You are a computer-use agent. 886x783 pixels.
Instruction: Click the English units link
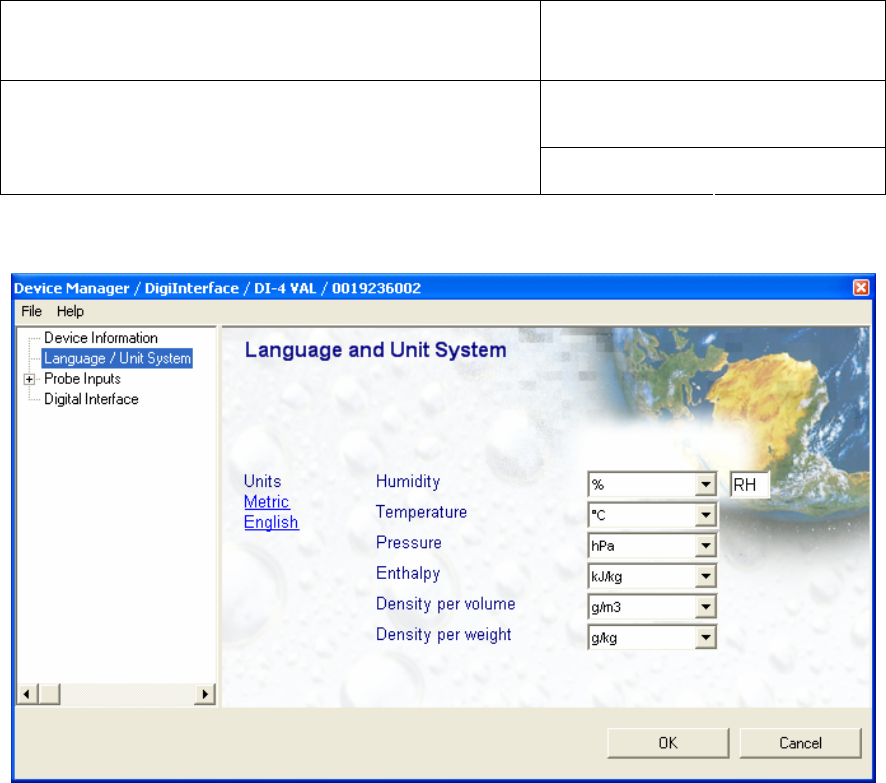tap(271, 522)
